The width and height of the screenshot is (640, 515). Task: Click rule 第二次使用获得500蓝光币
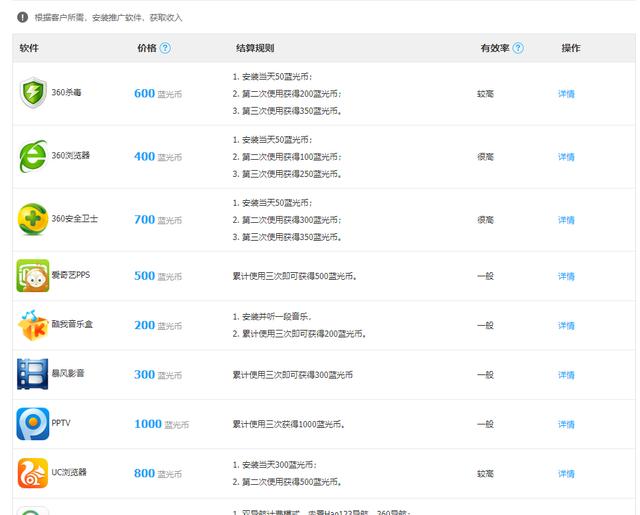(287, 482)
